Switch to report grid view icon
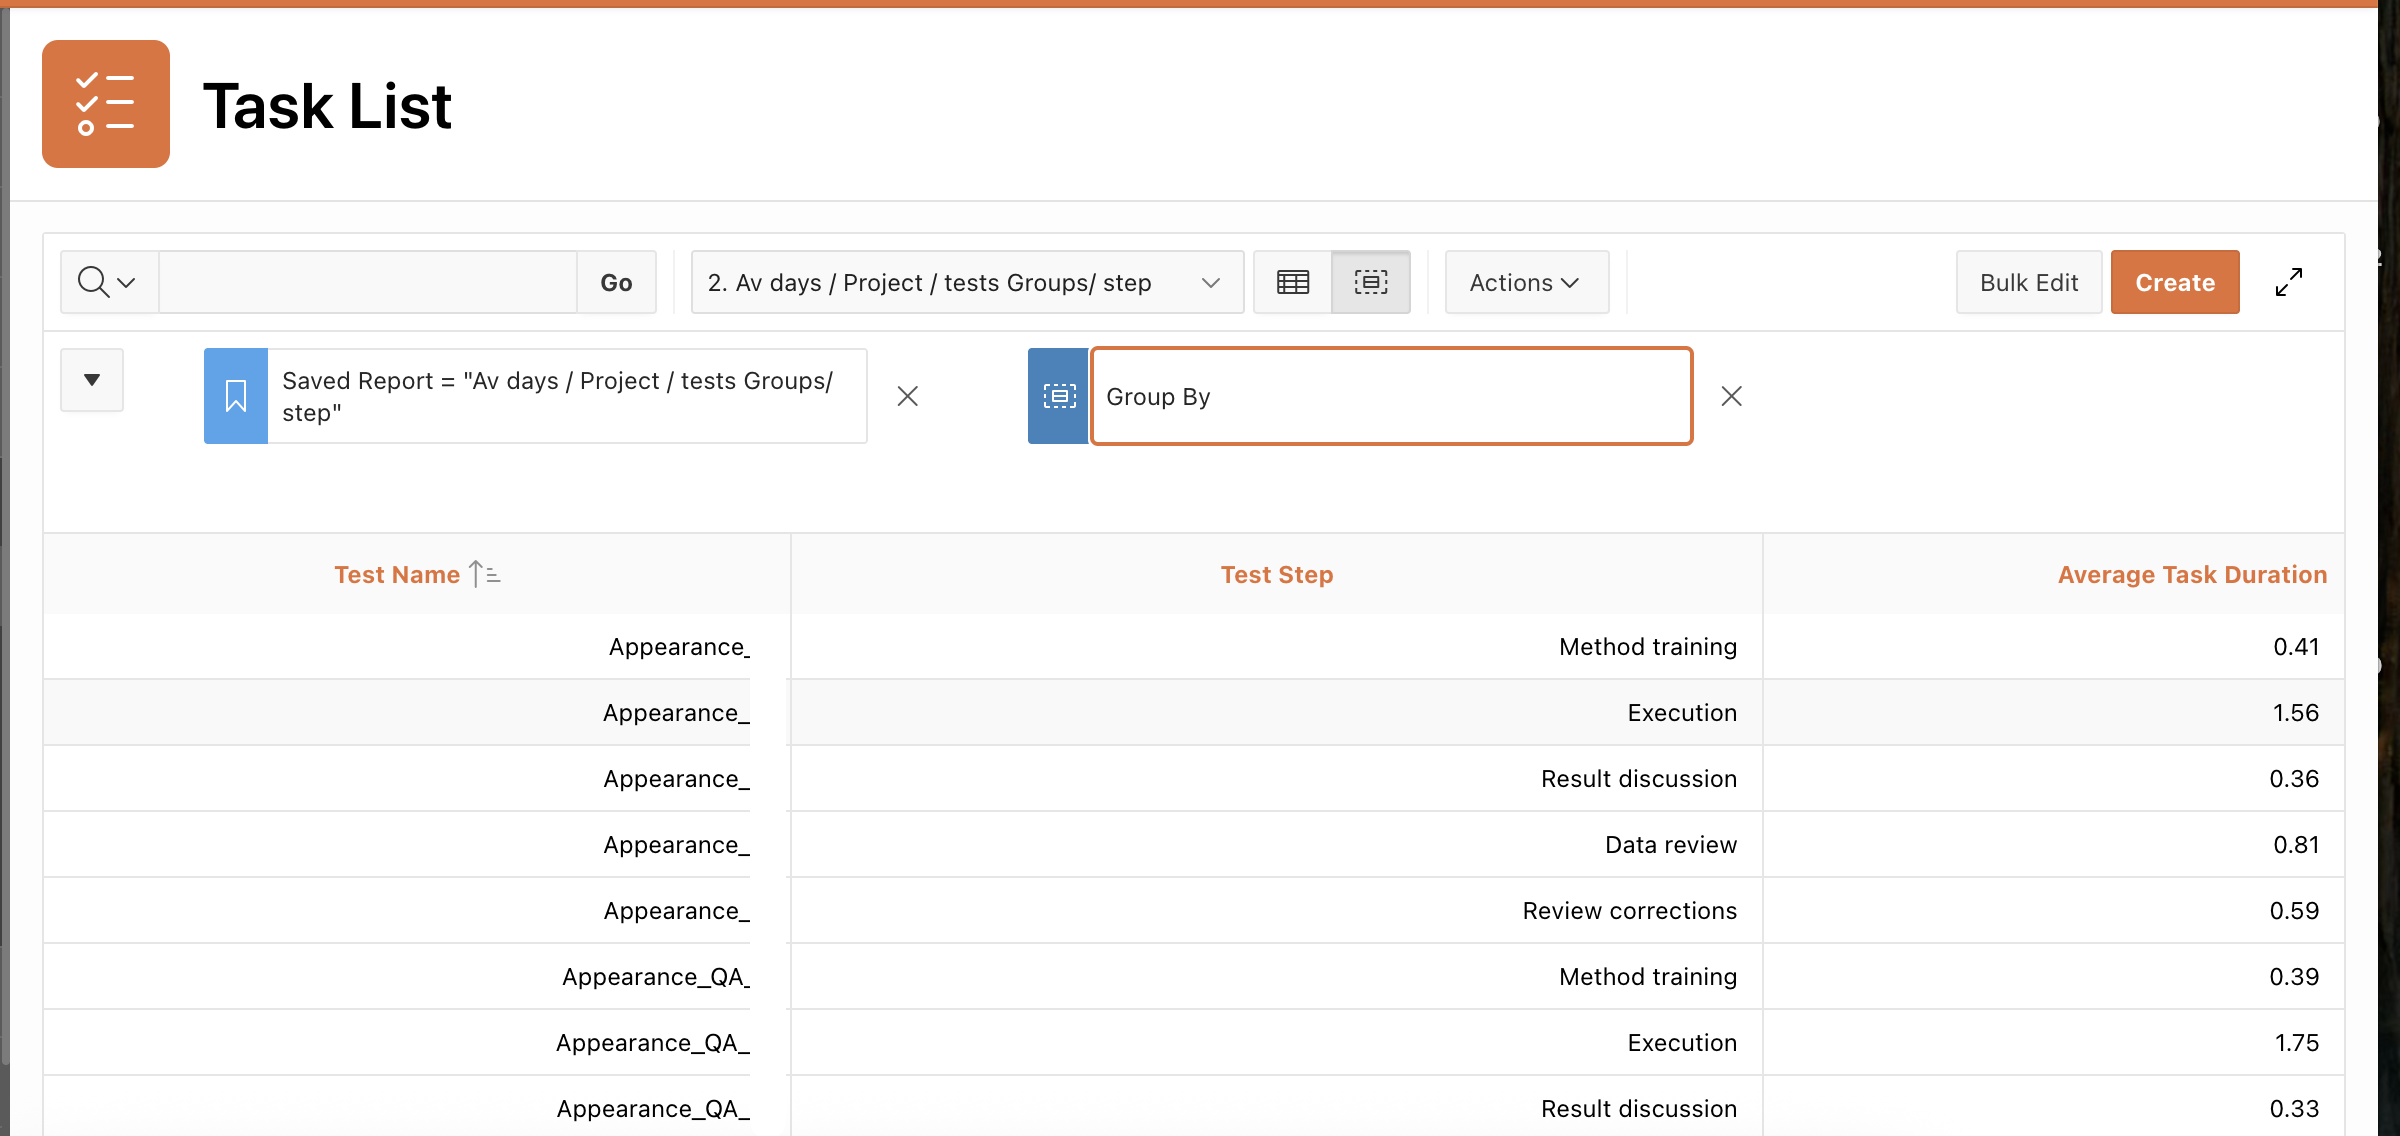Viewport: 2400px width, 1136px height. click(x=1292, y=283)
